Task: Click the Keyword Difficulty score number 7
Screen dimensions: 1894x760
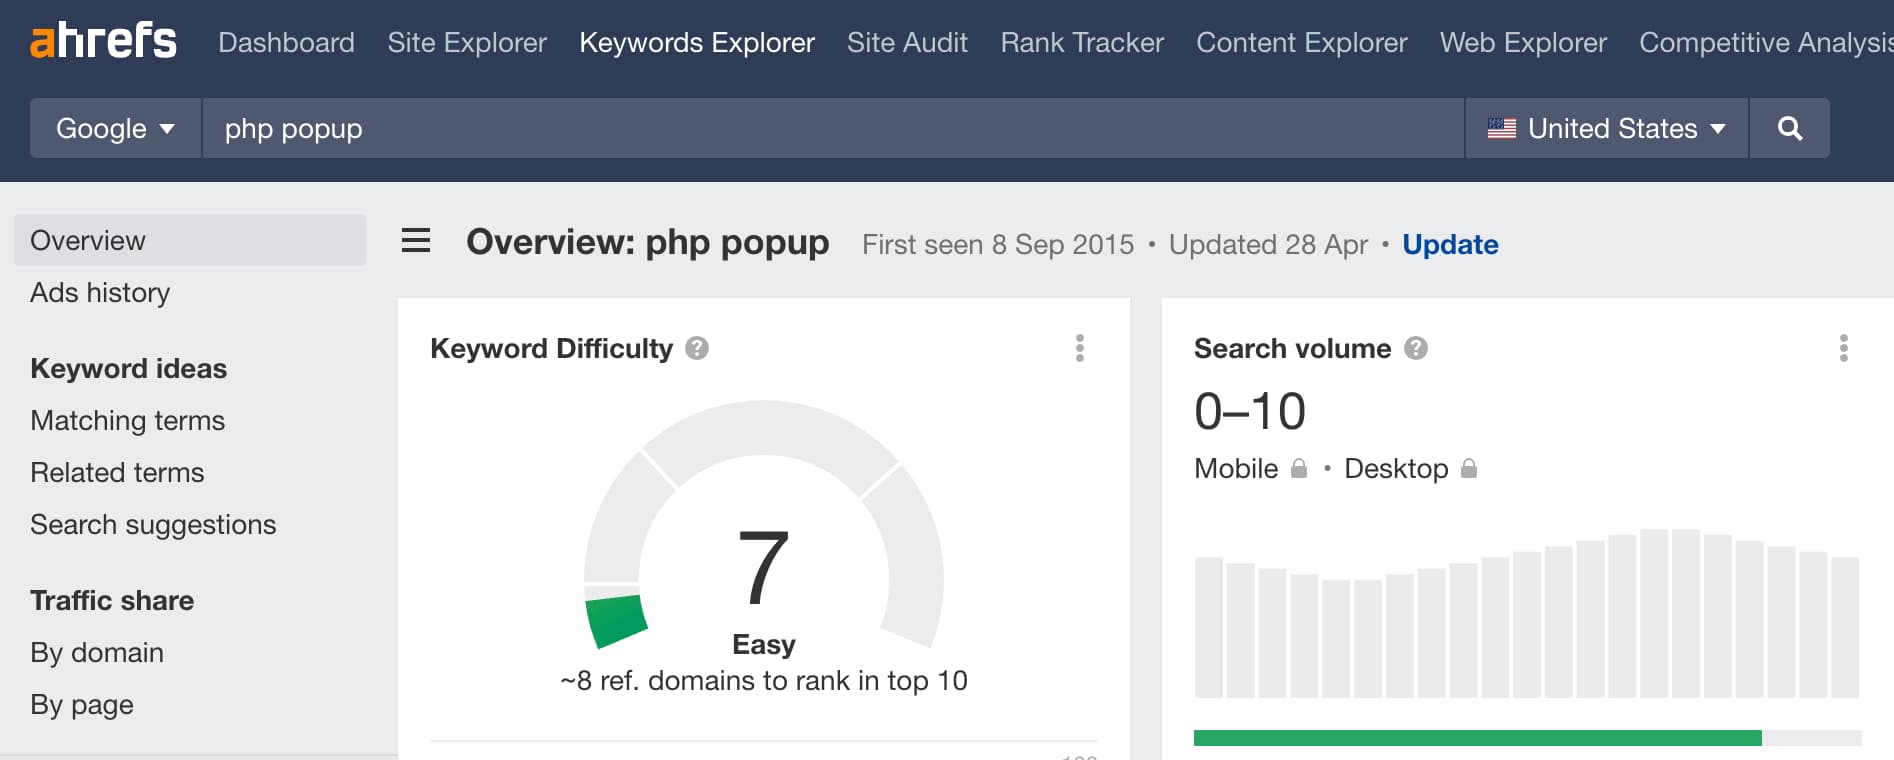Action: coord(763,567)
